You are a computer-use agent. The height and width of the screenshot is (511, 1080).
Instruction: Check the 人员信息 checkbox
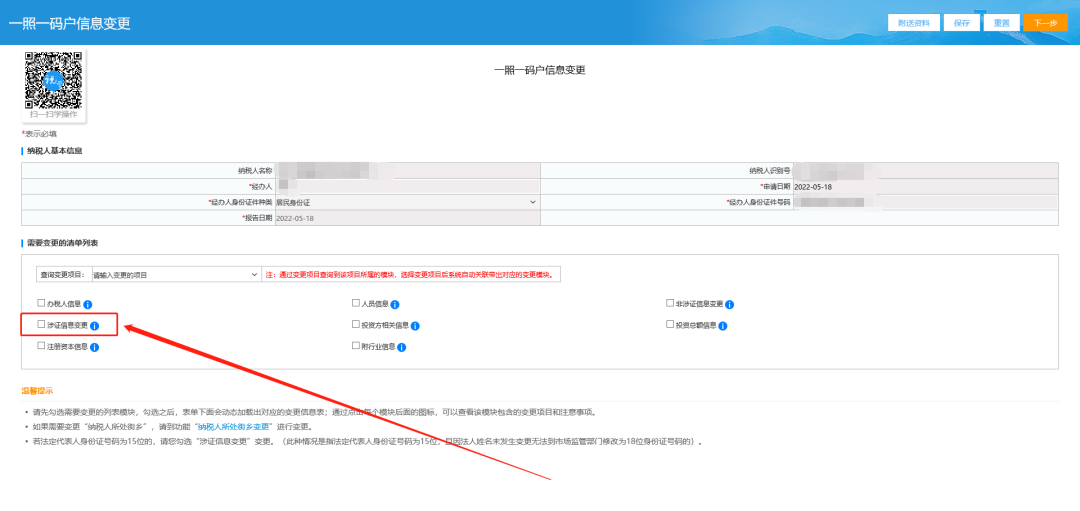pos(355,302)
